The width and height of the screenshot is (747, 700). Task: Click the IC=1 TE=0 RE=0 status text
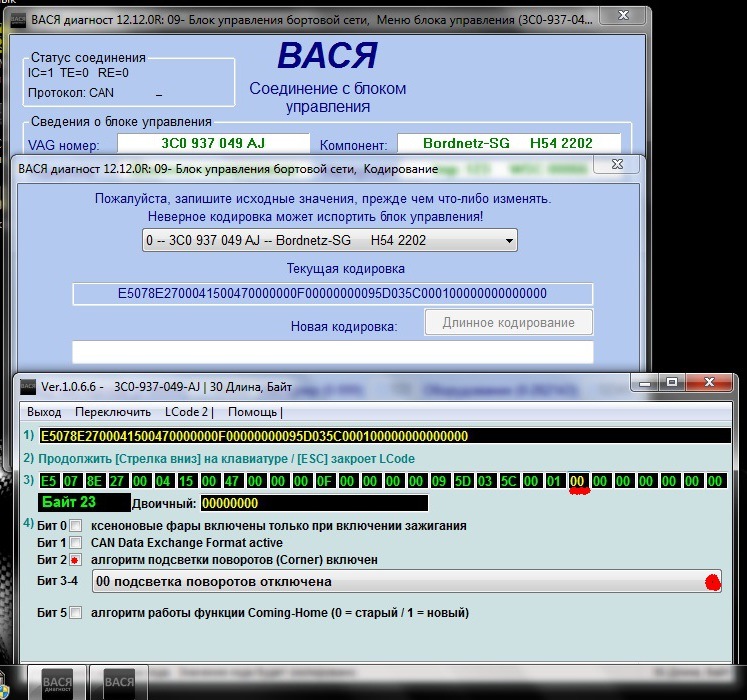(x=78, y=73)
